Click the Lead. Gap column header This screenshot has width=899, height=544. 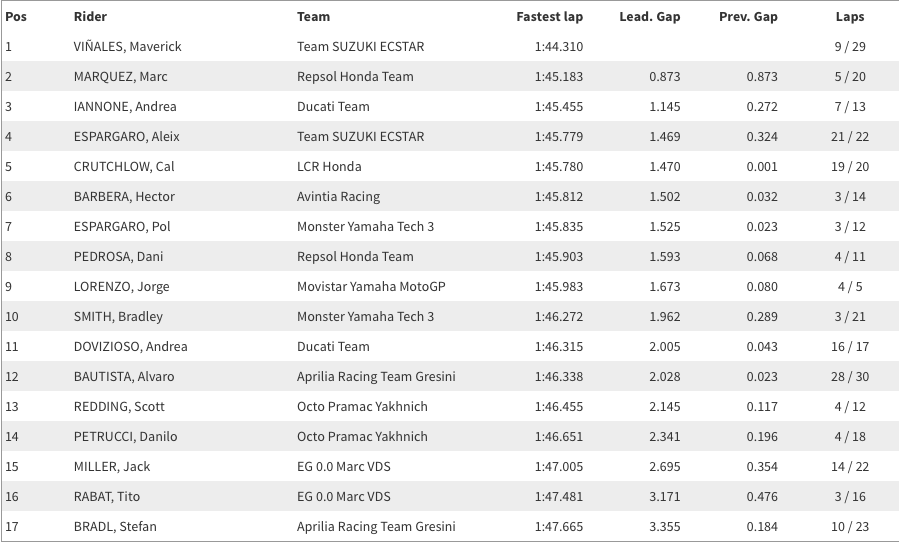[650, 17]
